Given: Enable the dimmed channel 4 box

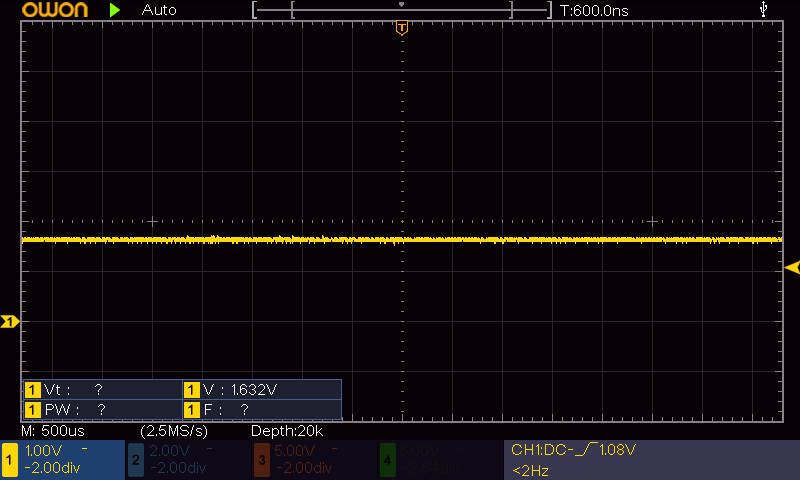Looking at the screenshot, I should 438,460.
